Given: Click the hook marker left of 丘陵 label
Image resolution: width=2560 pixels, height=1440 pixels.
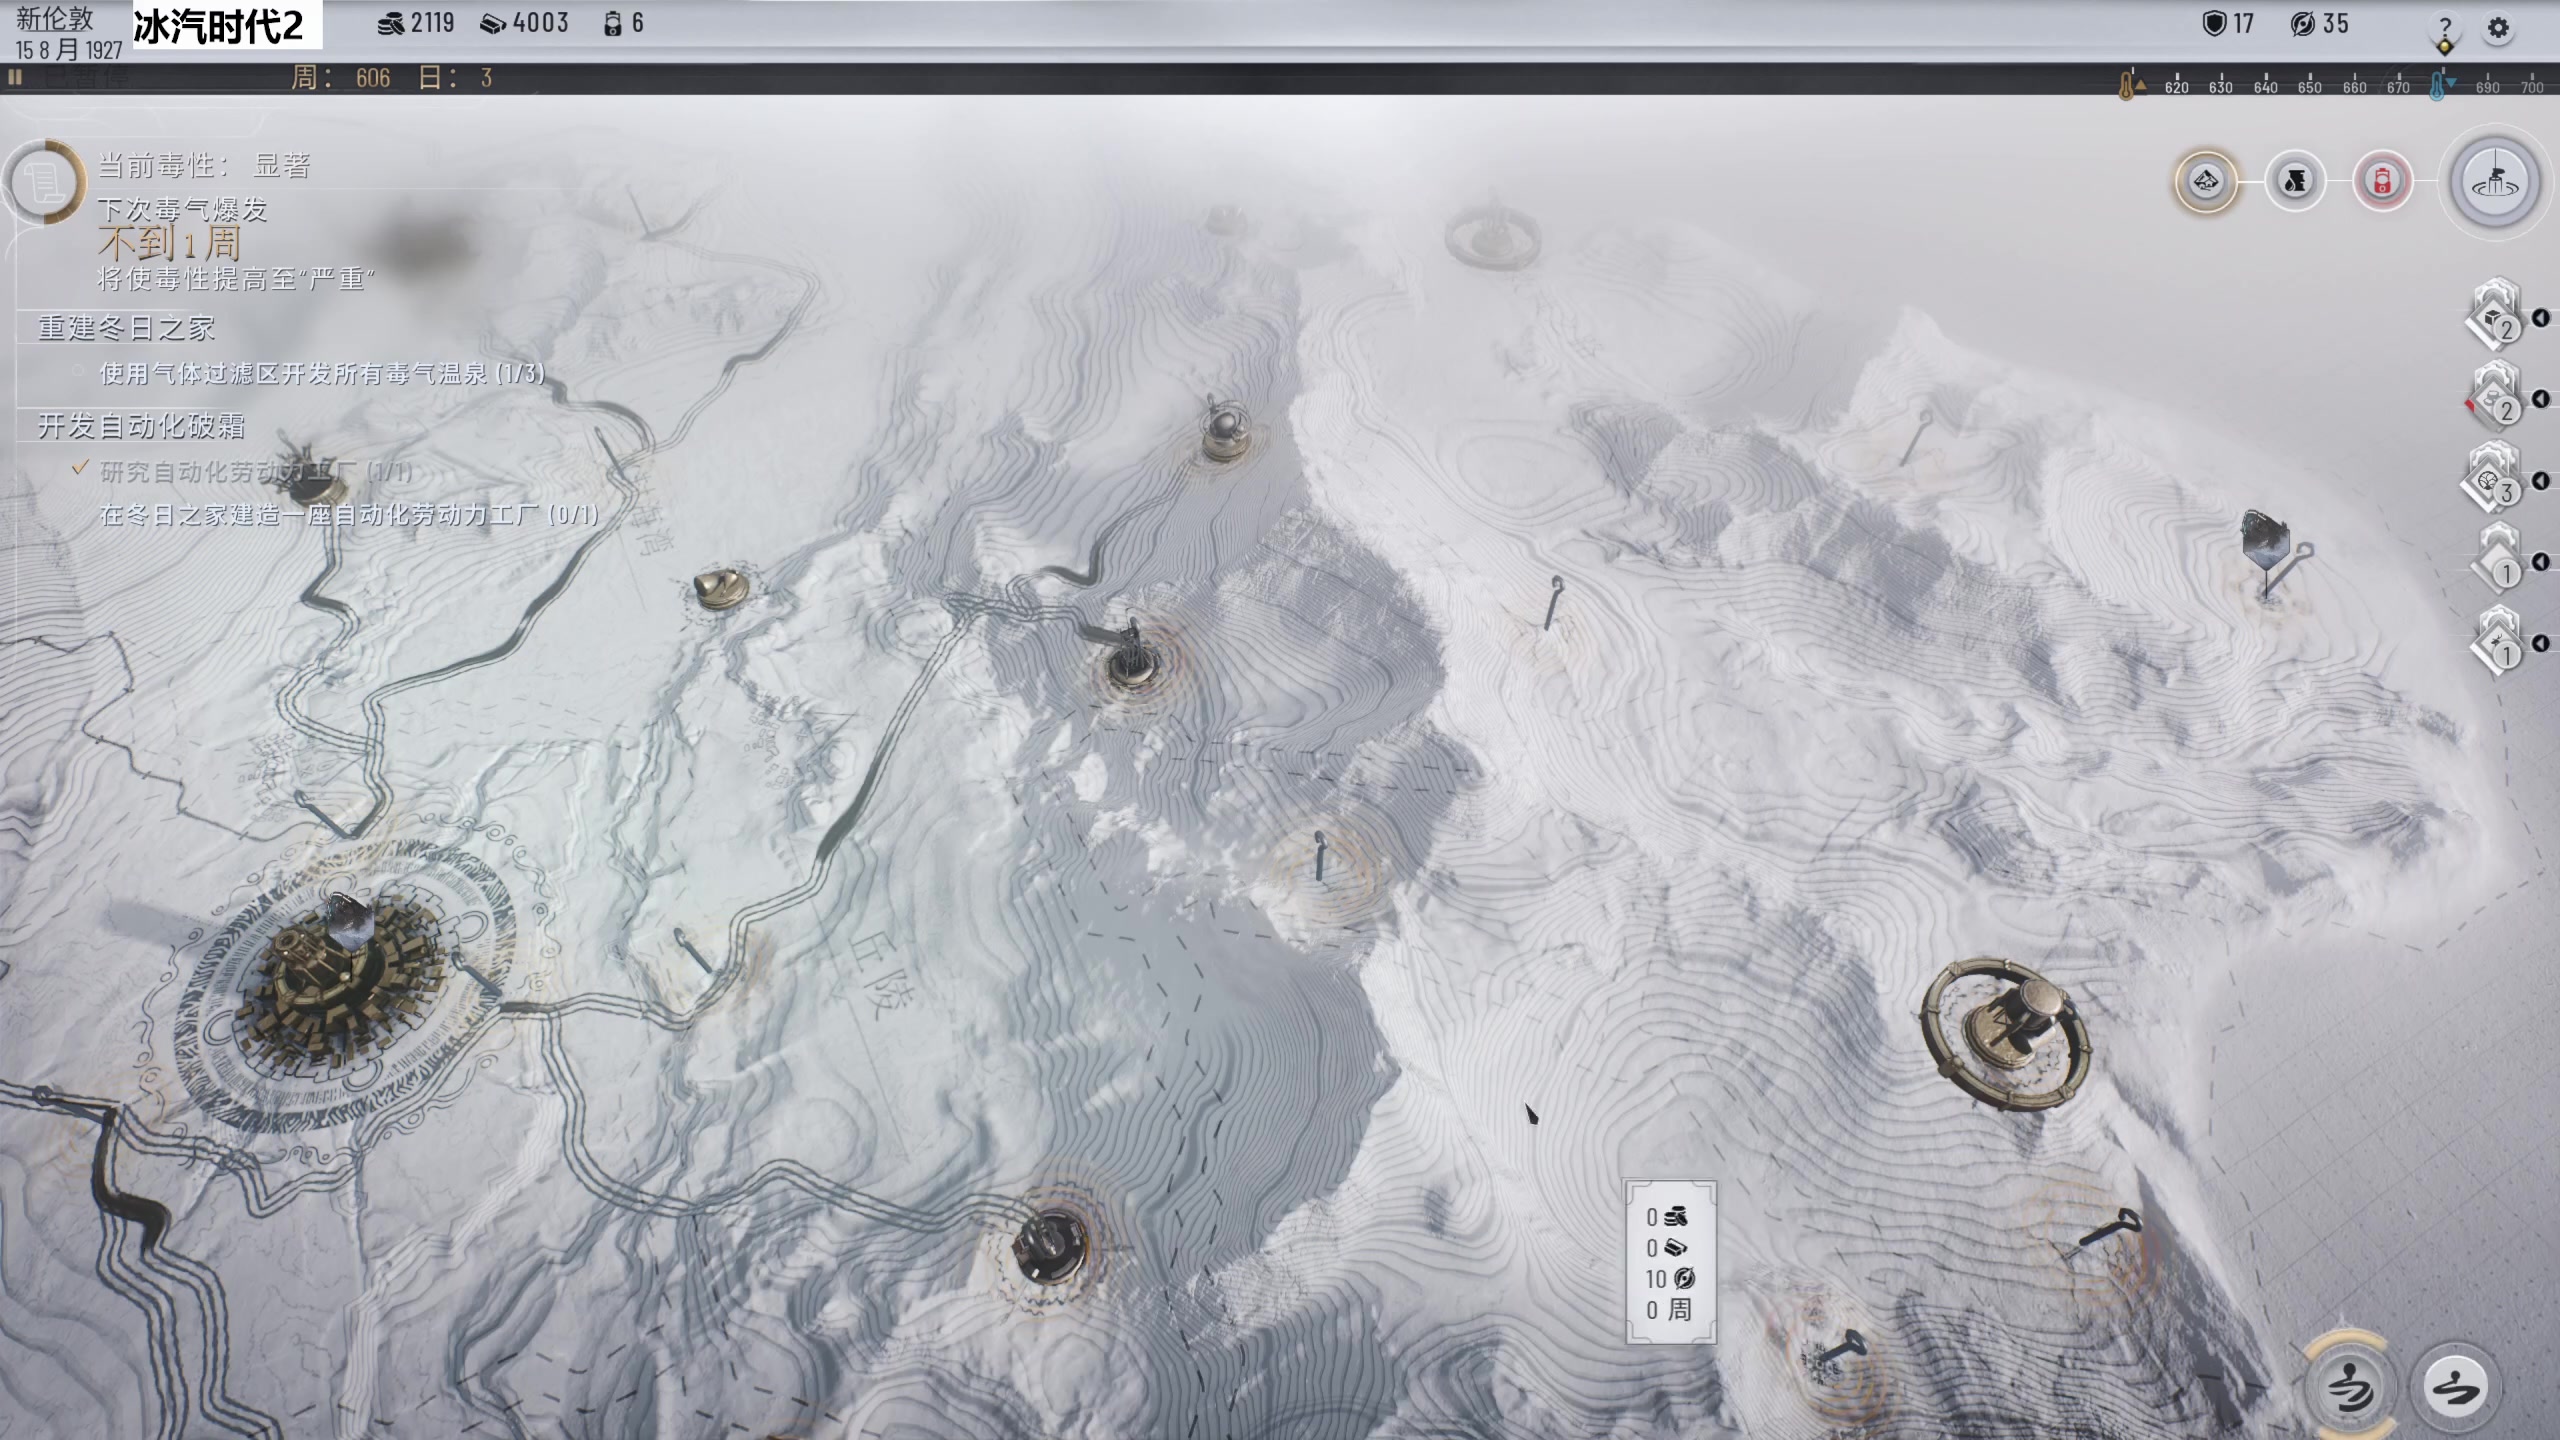Looking at the screenshot, I should click(x=693, y=950).
